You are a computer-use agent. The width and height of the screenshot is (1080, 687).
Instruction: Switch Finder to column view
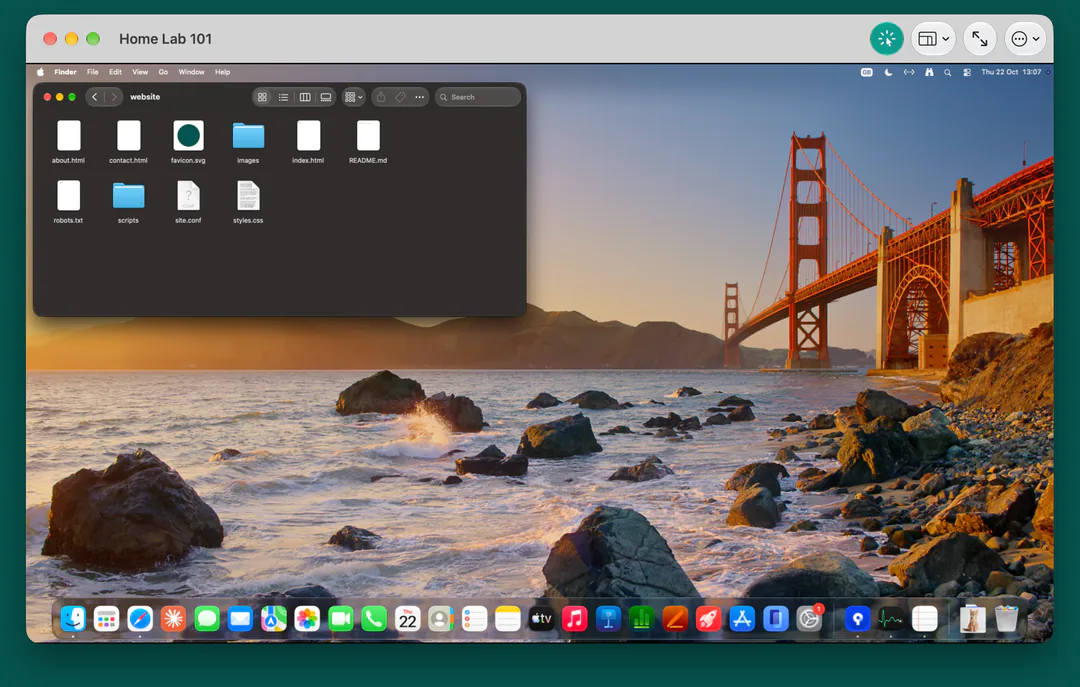click(304, 97)
